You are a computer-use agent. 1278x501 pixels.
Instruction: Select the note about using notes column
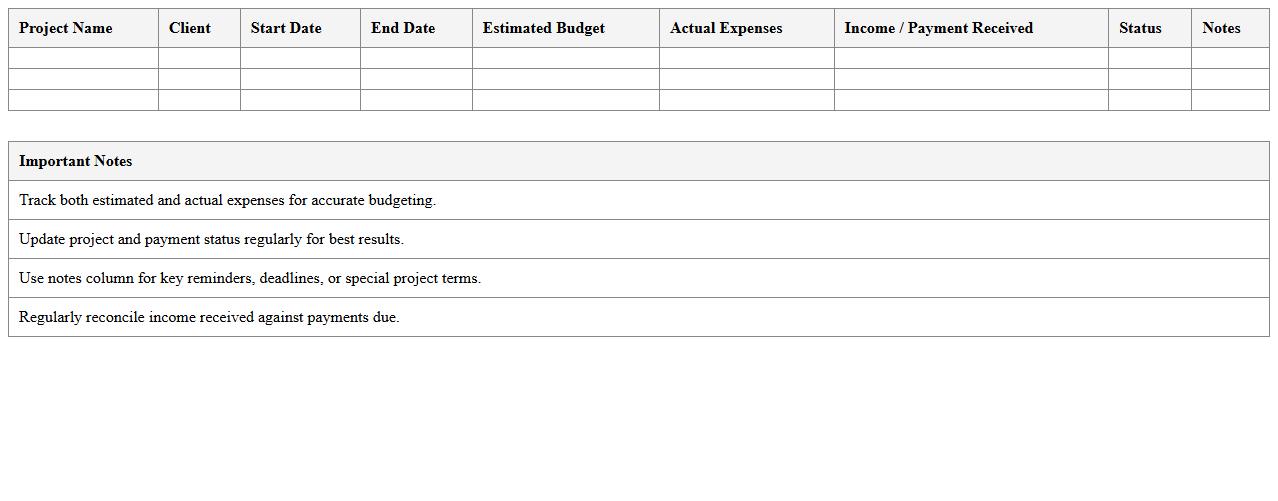point(250,278)
